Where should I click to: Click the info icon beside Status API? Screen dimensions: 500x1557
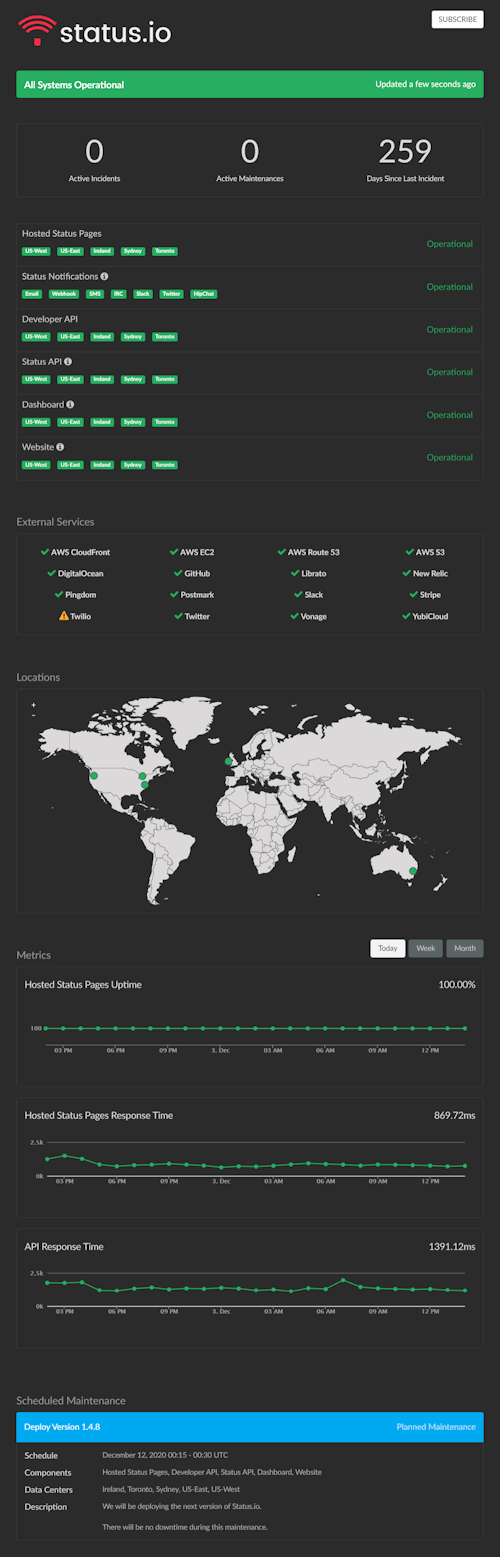[68, 361]
